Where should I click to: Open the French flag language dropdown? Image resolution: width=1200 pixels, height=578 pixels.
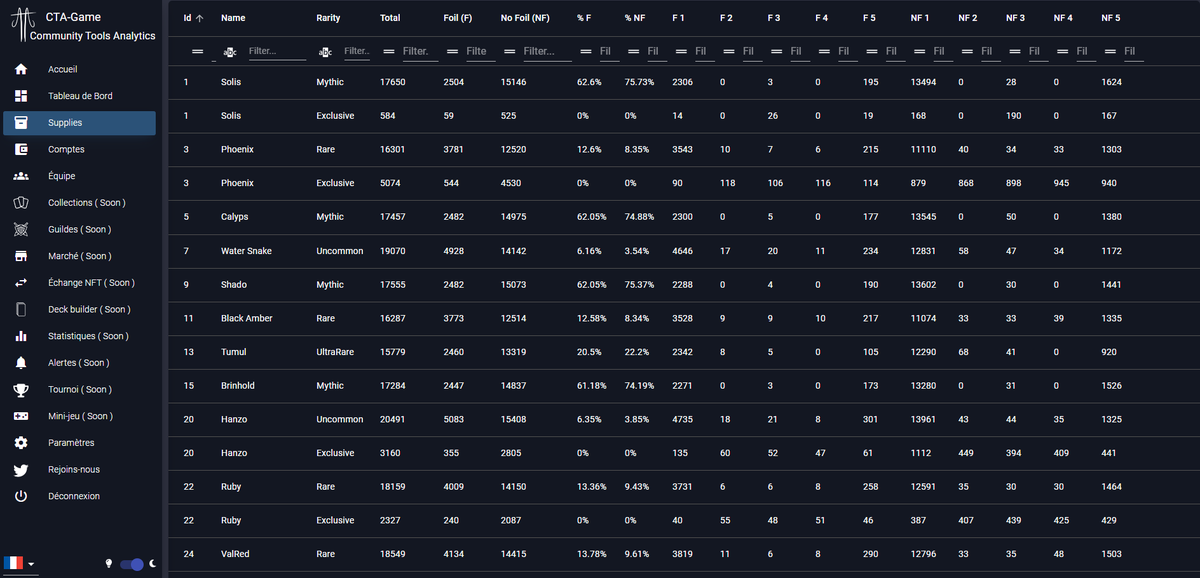[20, 564]
